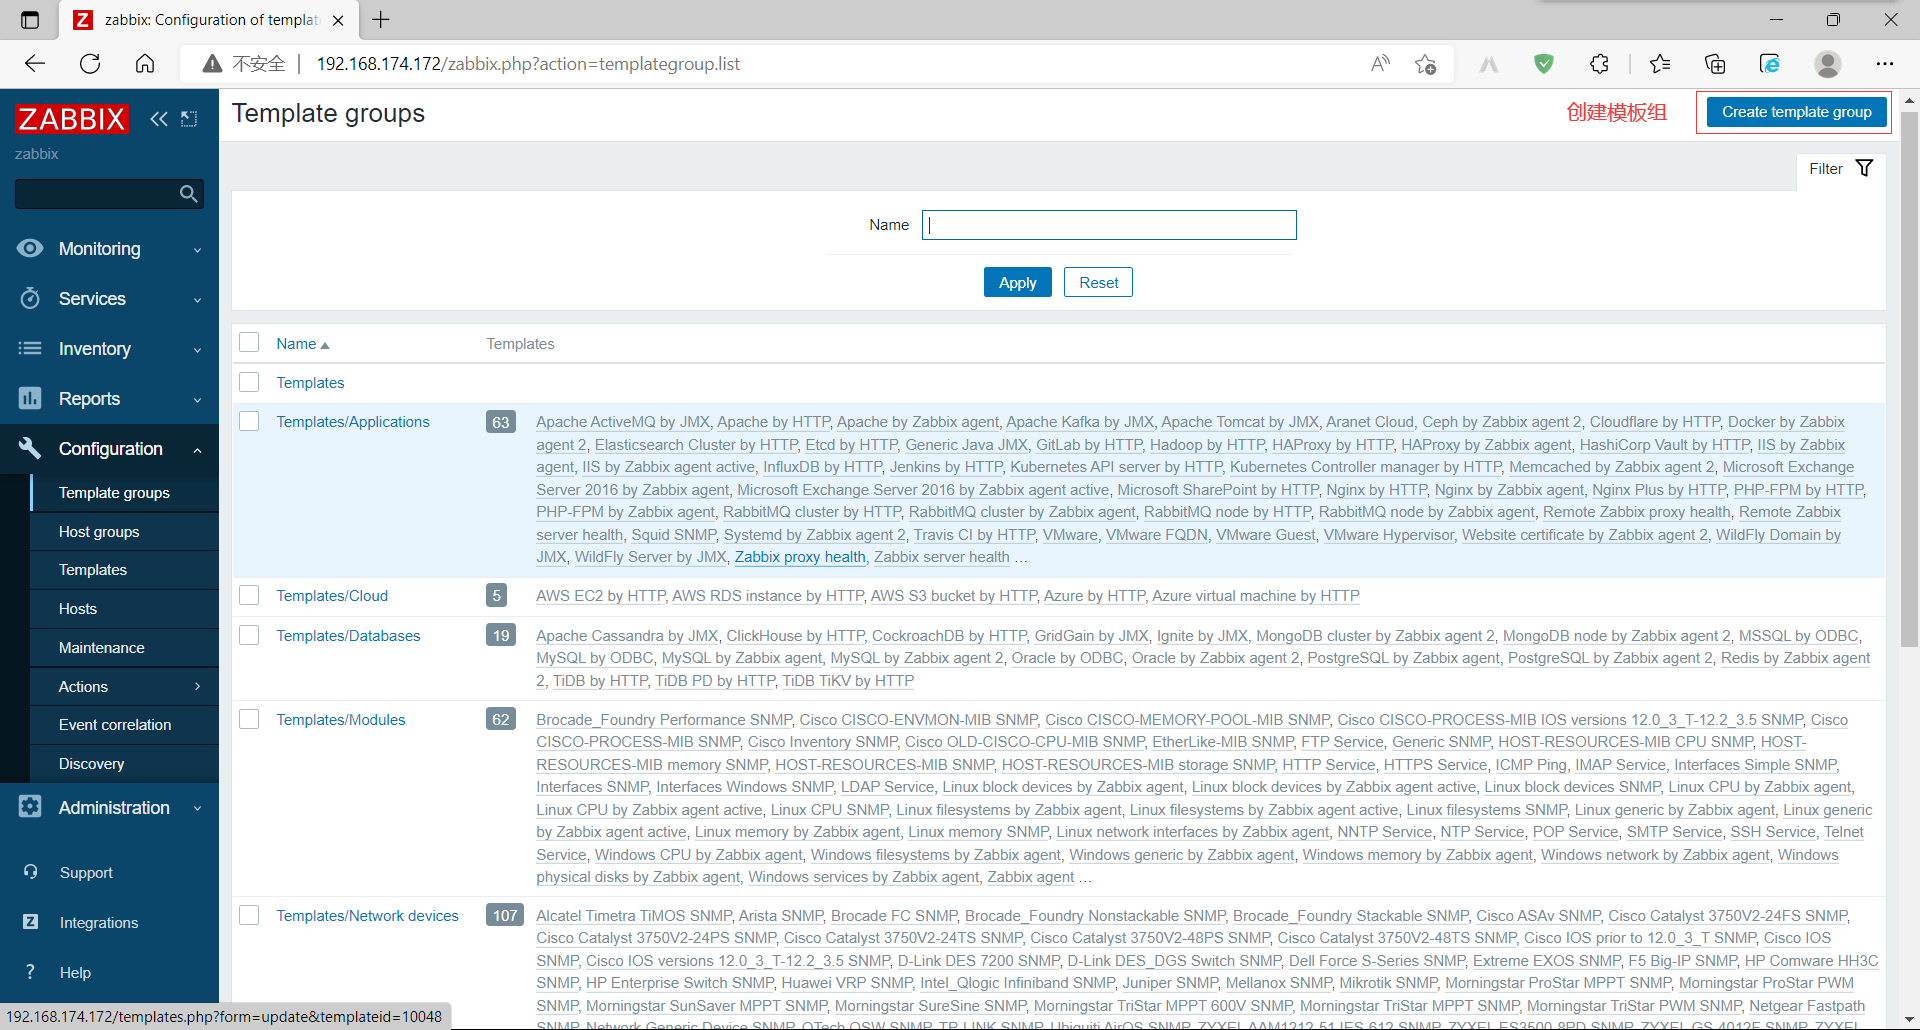Open Hosts menu item
This screenshot has width=1920, height=1030.
click(124, 608)
